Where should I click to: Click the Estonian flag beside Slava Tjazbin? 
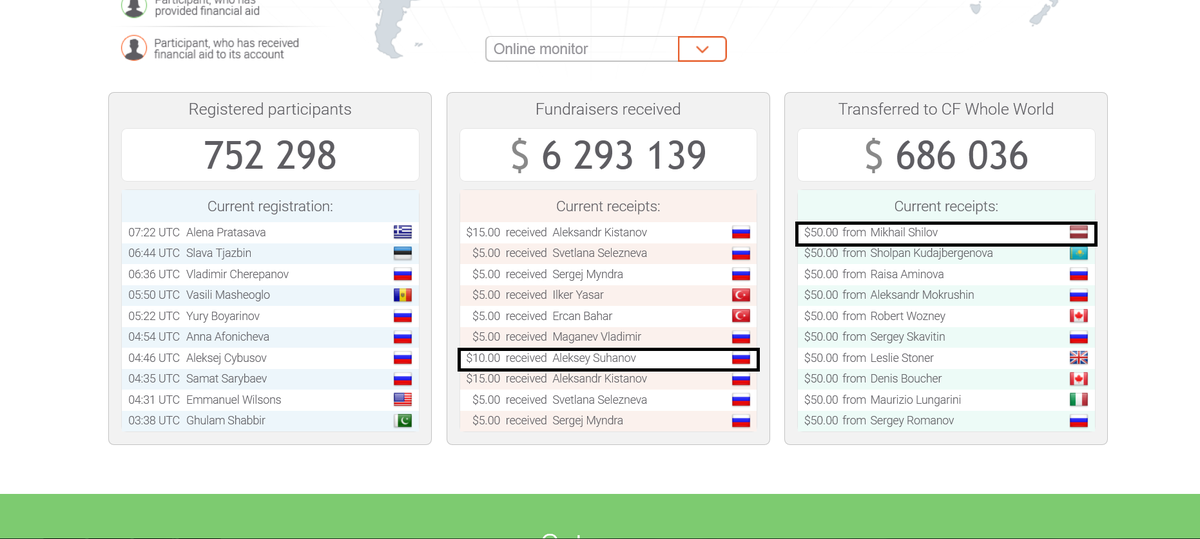pyautogui.click(x=403, y=253)
